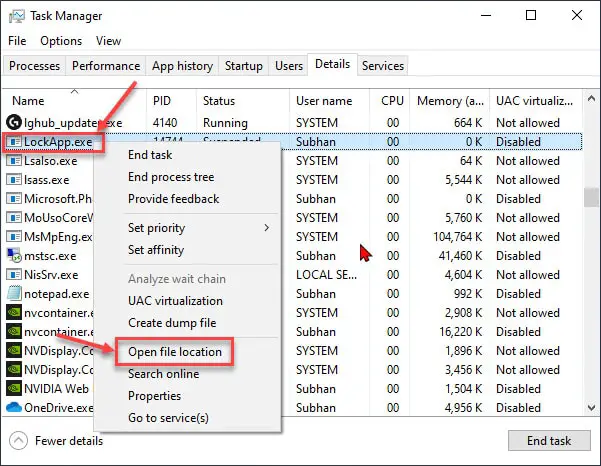Click the End task button at bottom
Image resolution: width=601 pixels, height=466 pixels.
[x=549, y=441]
